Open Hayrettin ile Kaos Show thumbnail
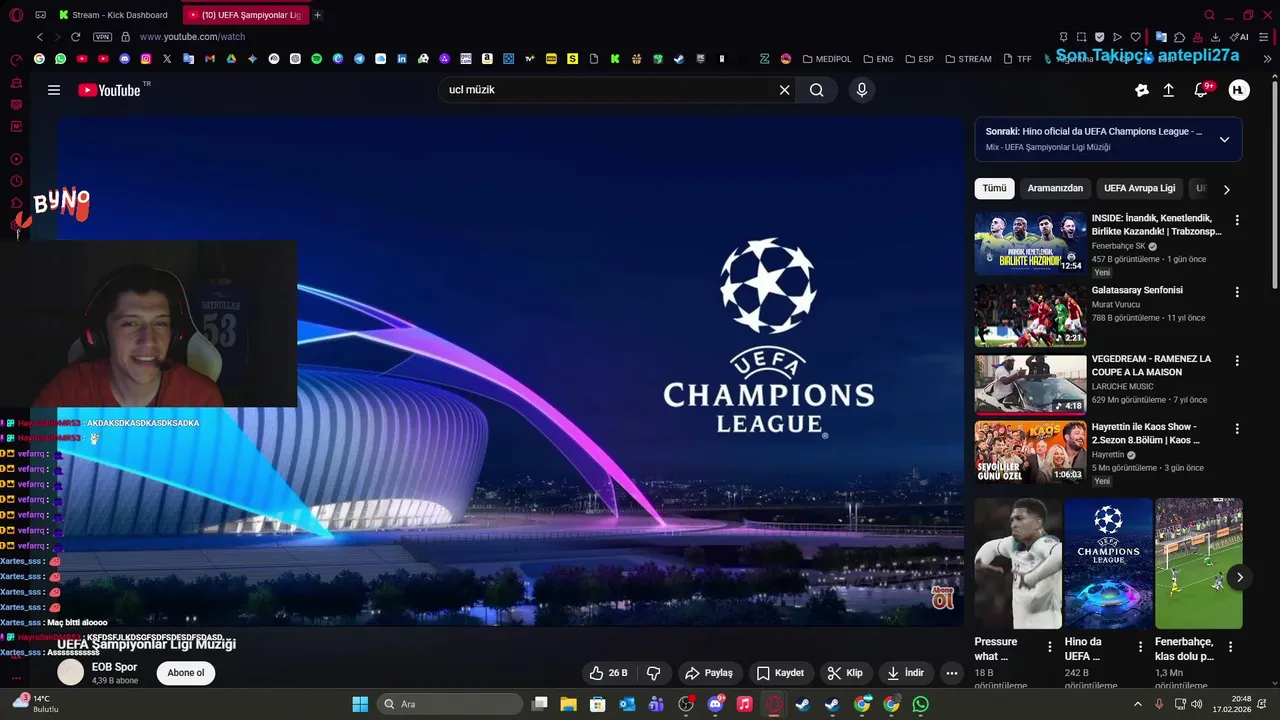This screenshot has width=1280, height=720. tap(1030, 452)
